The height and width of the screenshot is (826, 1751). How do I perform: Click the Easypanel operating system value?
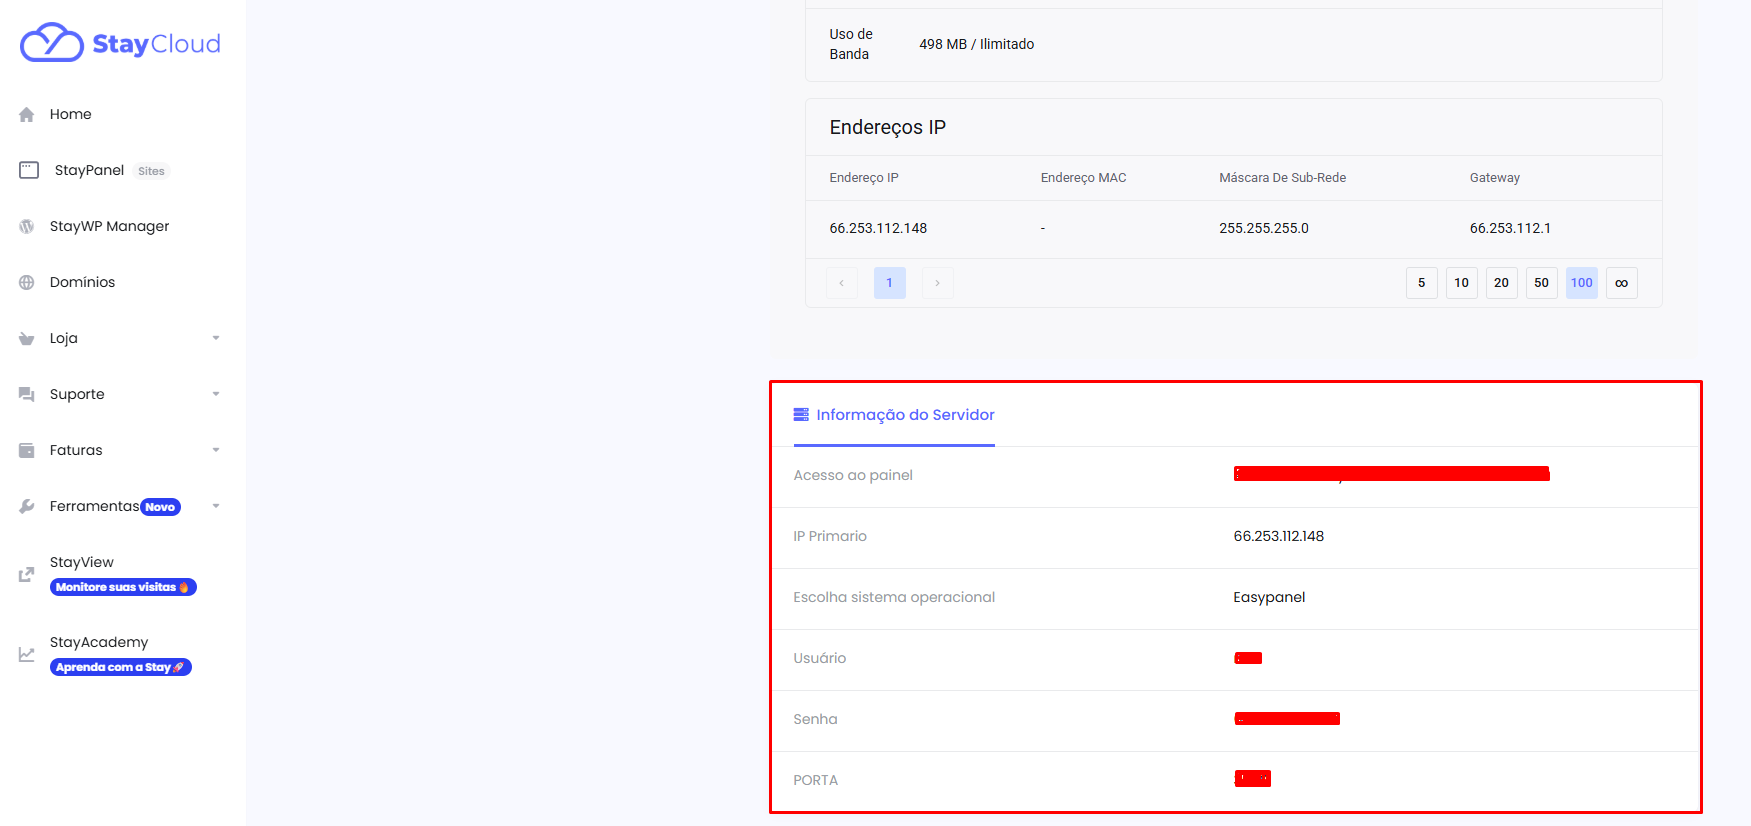point(1269,597)
